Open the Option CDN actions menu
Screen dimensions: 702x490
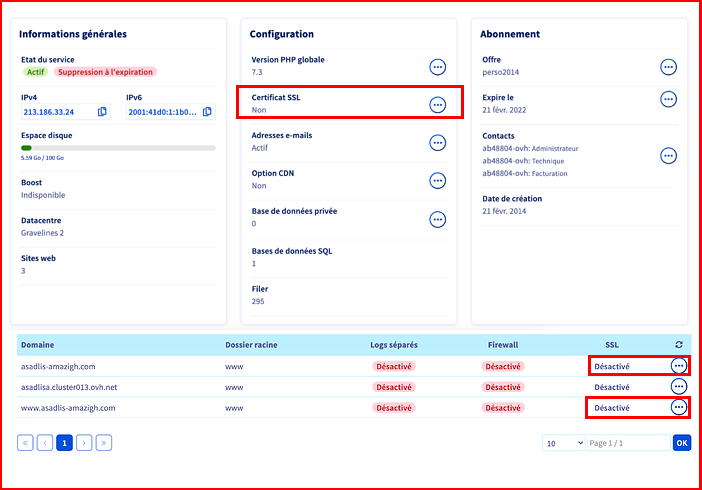(x=437, y=181)
